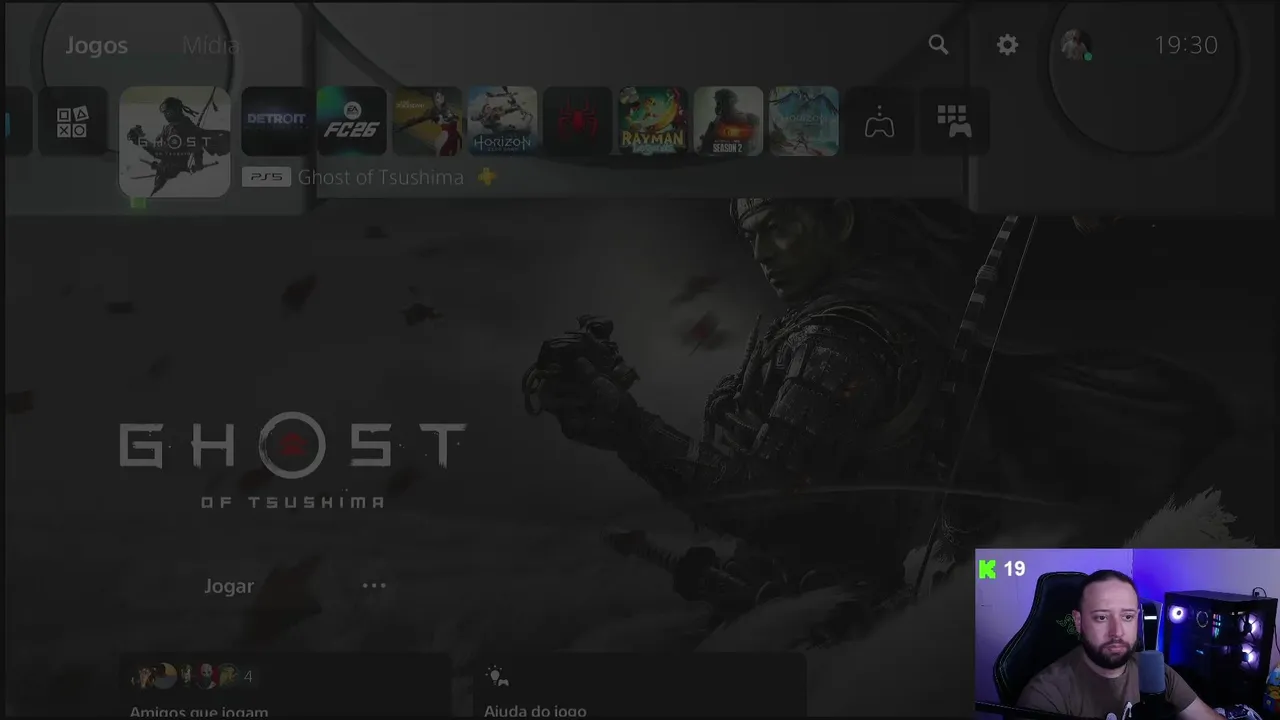Open the controller icon tile

pyautogui.click(x=879, y=122)
